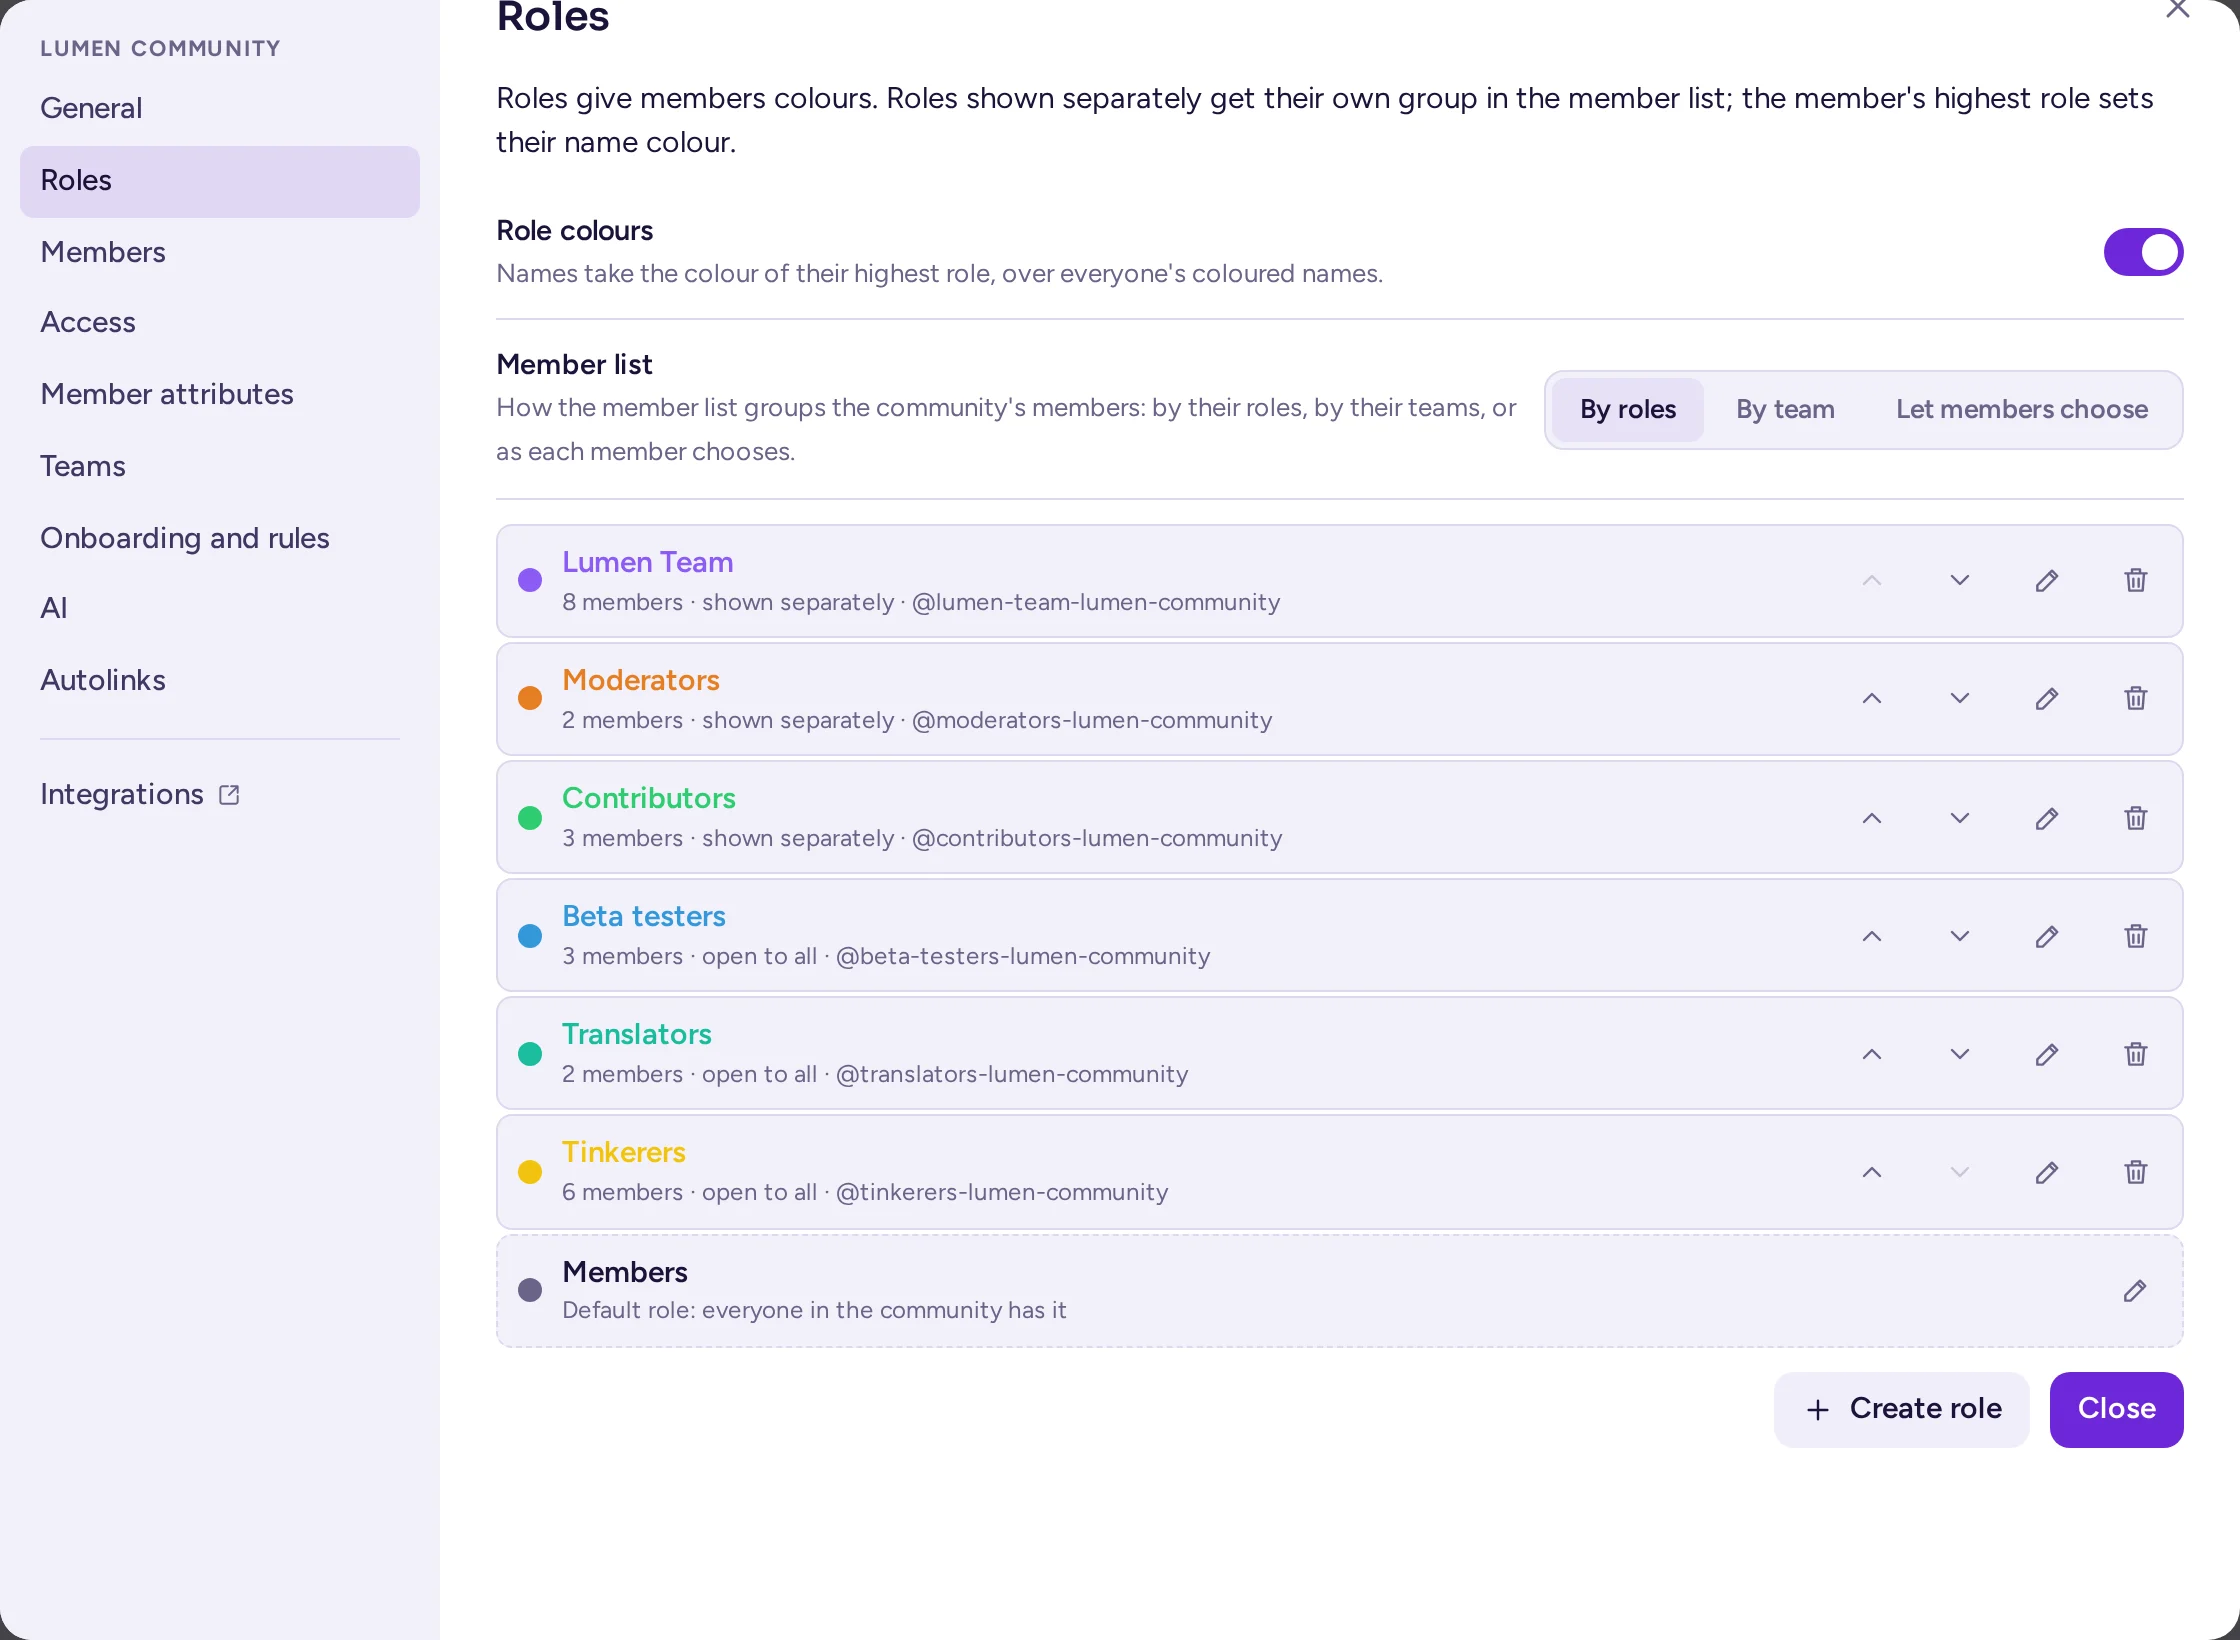Move Lumen Team role up
2240x1640 pixels.
coord(1872,581)
